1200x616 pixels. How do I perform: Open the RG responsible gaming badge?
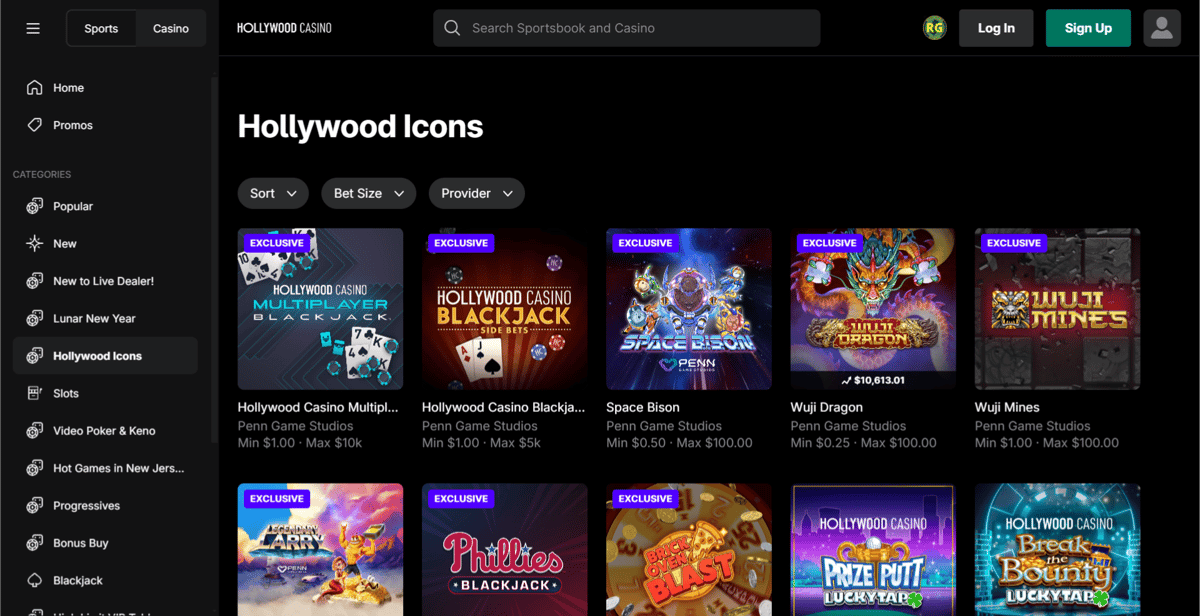935,28
